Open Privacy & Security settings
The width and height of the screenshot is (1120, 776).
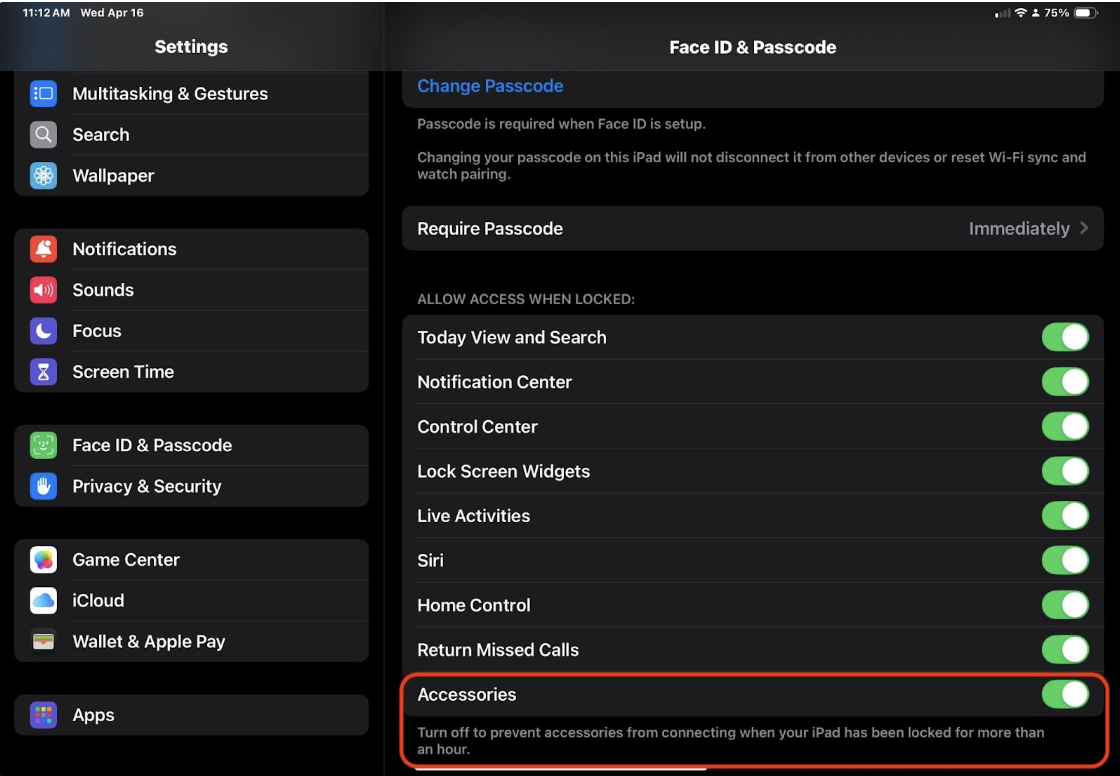pos(191,487)
